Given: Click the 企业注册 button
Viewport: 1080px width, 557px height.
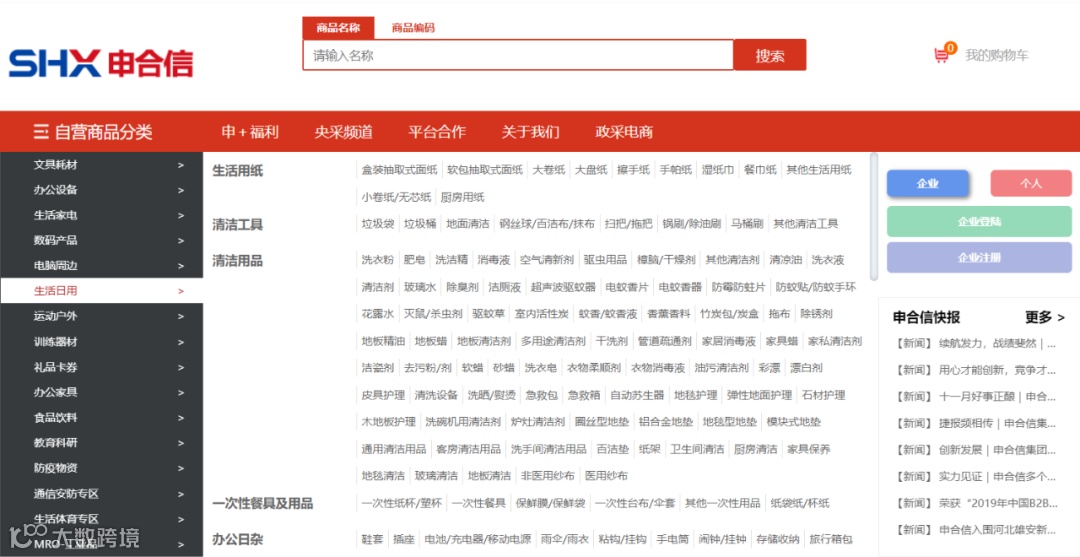Looking at the screenshot, I should (979, 258).
